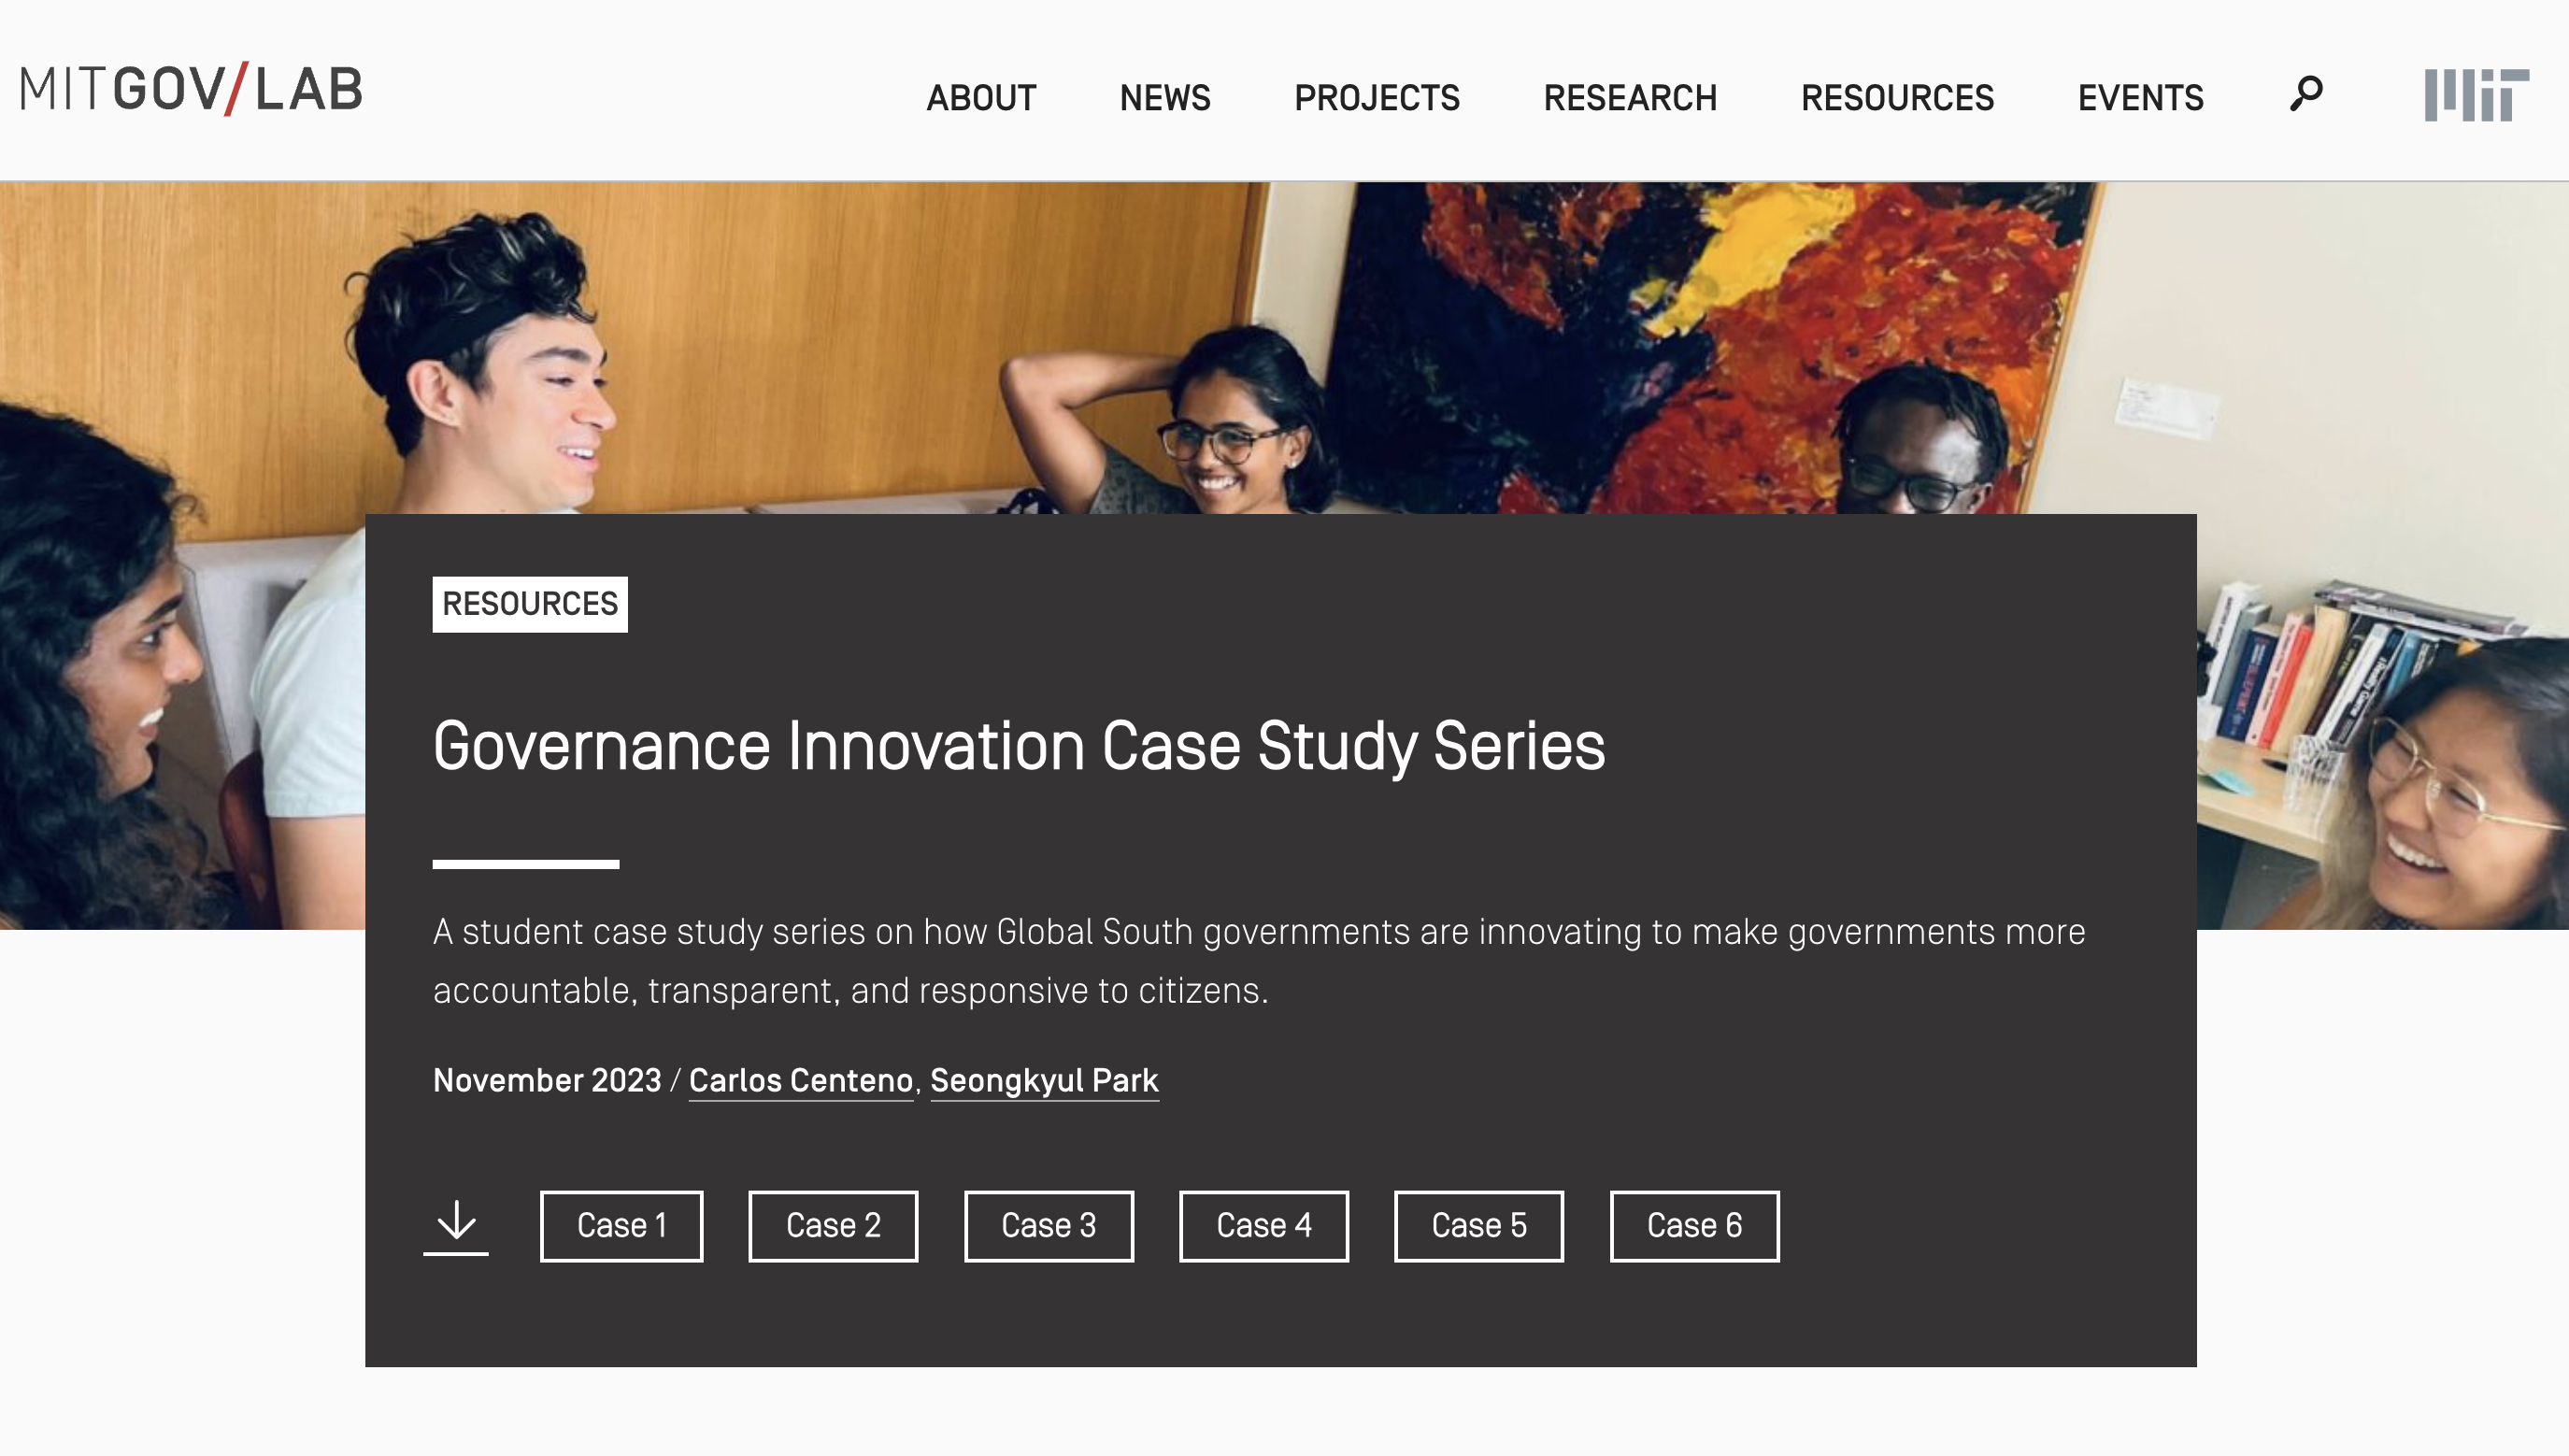2569x1456 pixels.
Task: Download Case 3
Action: [1048, 1225]
